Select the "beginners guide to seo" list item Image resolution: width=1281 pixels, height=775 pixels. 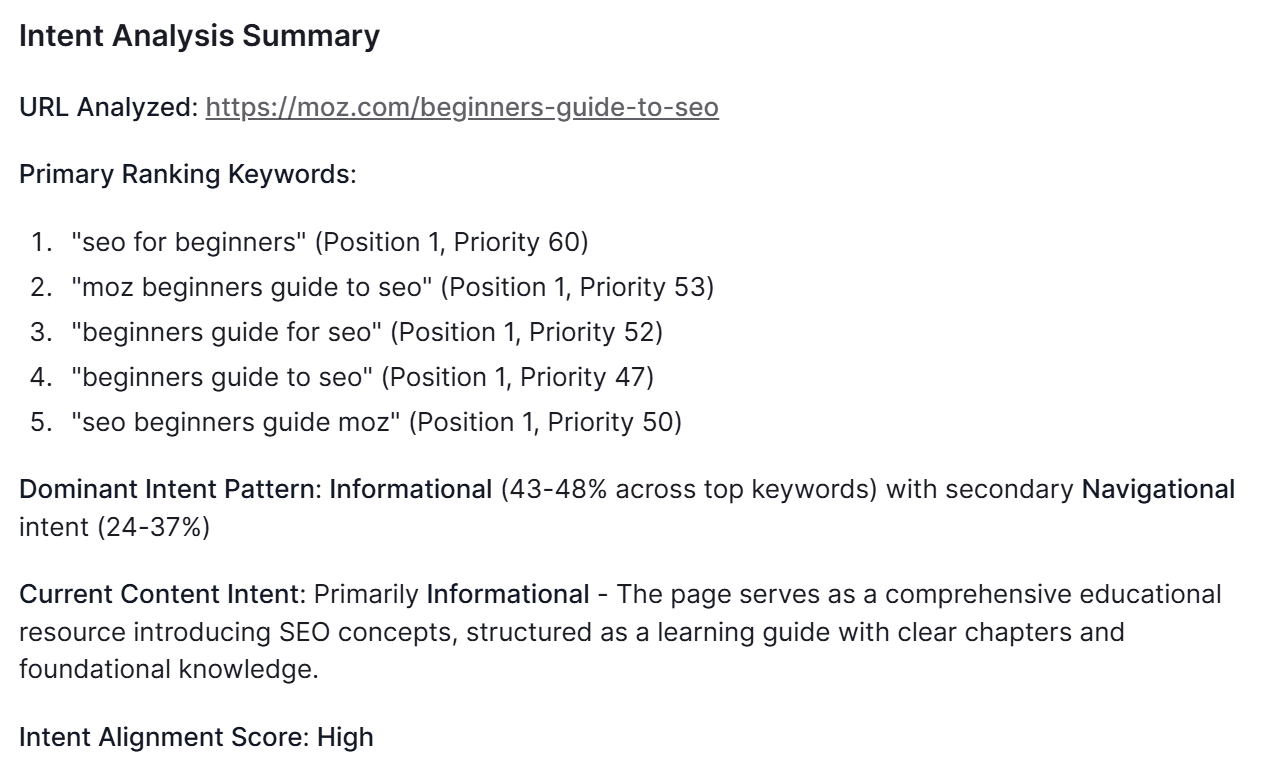click(x=222, y=377)
